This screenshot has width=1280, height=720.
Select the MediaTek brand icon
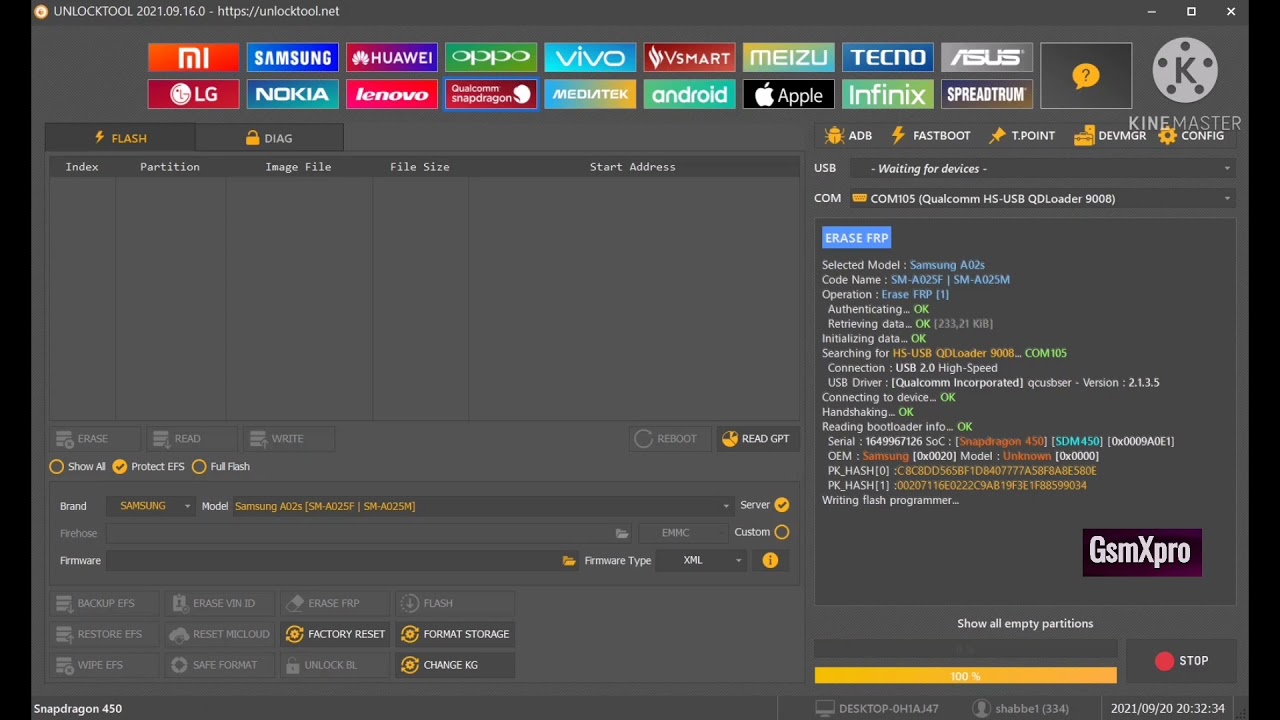point(590,94)
